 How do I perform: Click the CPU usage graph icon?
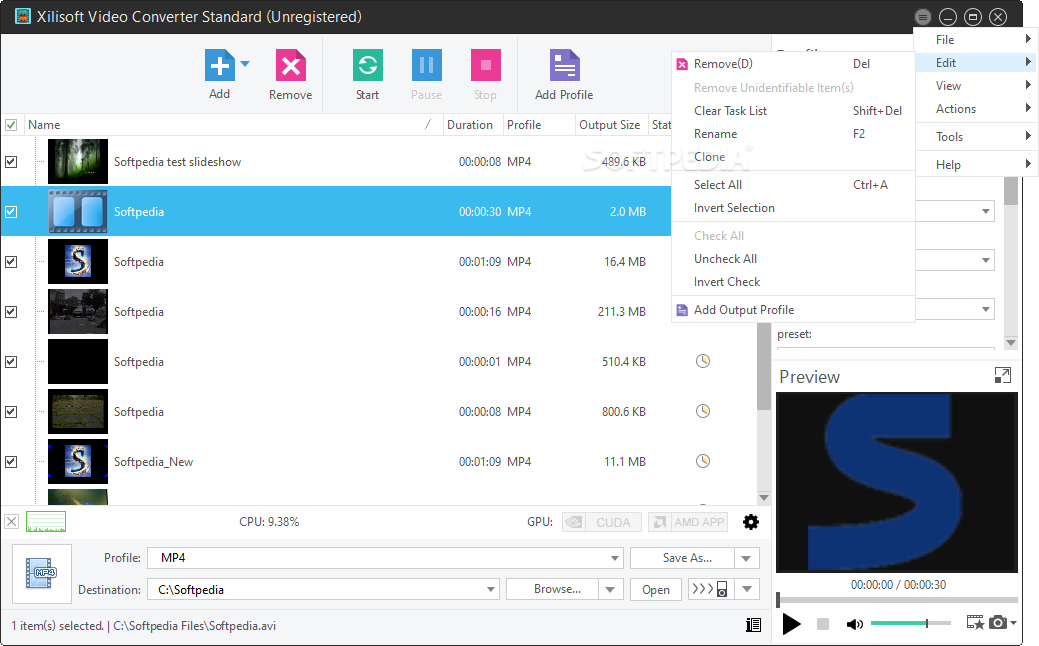(46, 522)
